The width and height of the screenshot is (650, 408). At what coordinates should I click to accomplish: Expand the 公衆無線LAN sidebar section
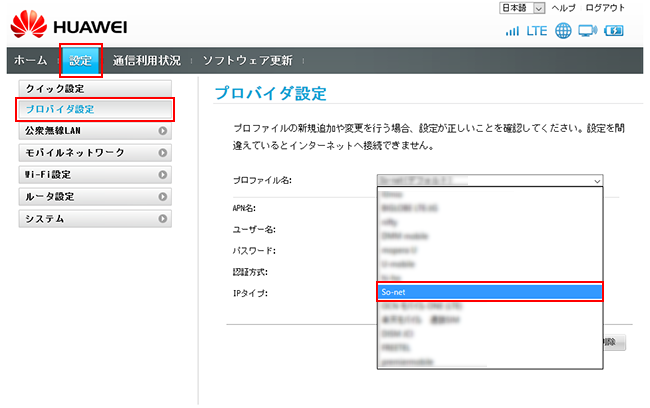[95, 131]
